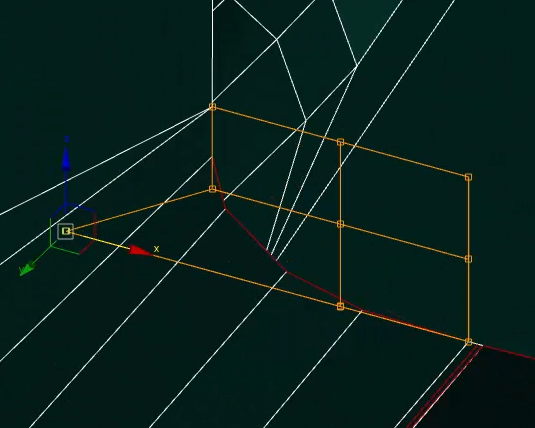Select the red X-axis arrow of the gizmo
The image size is (535, 428).
click(140, 251)
